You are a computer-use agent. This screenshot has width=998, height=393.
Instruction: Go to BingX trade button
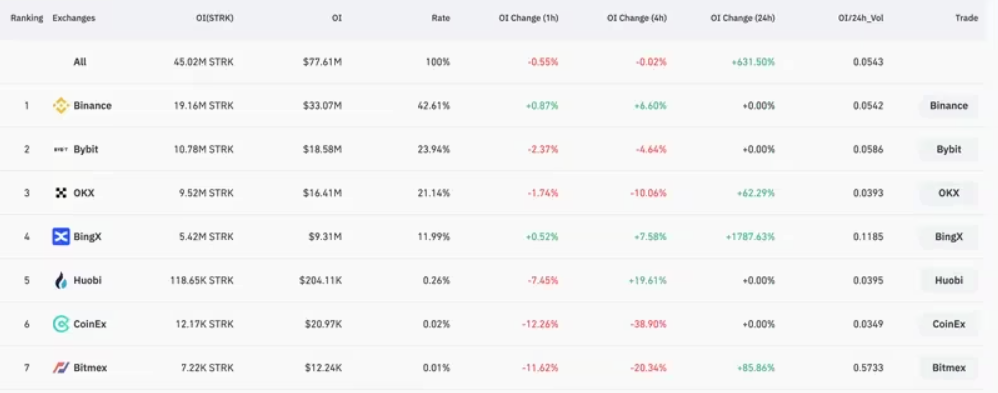click(948, 237)
